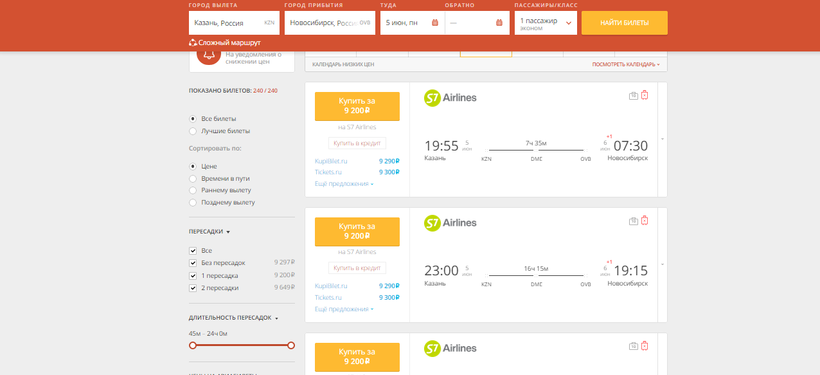Sort by 'Времени в пути' option
820x375 pixels.
coord(193,178)
